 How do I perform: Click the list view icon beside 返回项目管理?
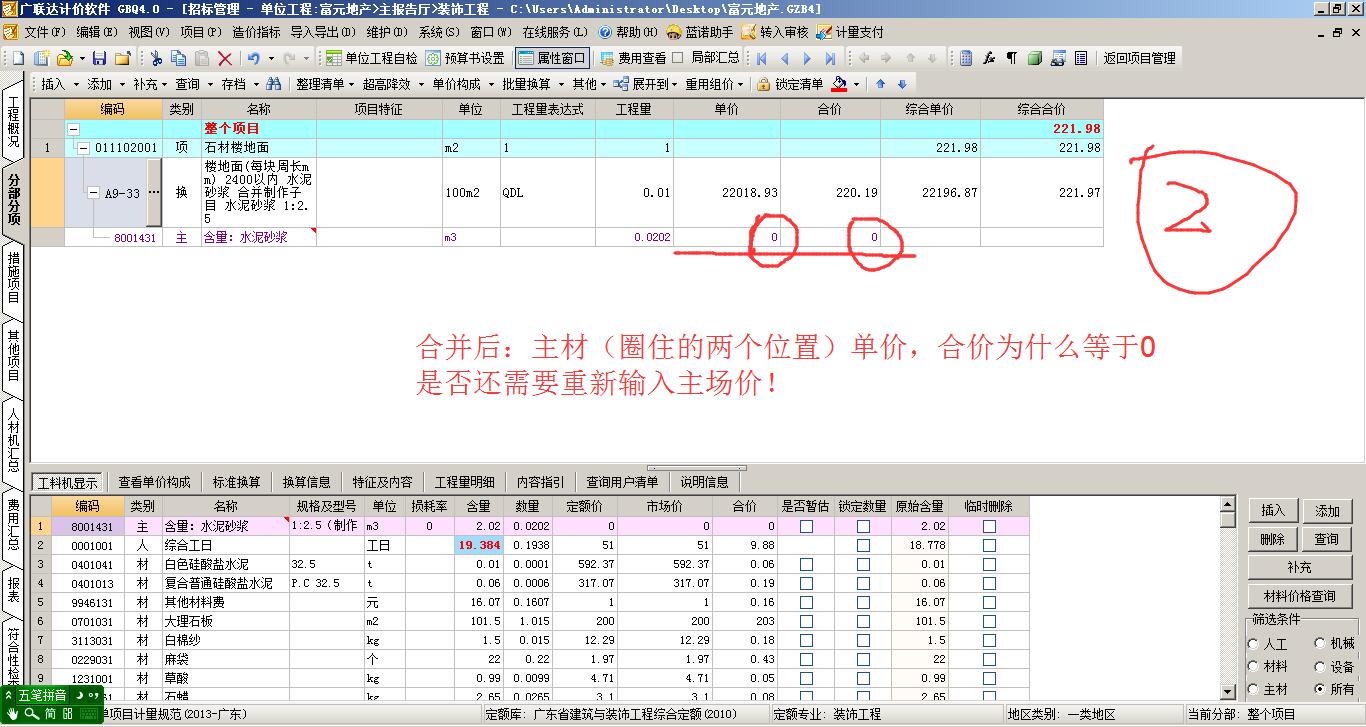(x=1081, y=59)
